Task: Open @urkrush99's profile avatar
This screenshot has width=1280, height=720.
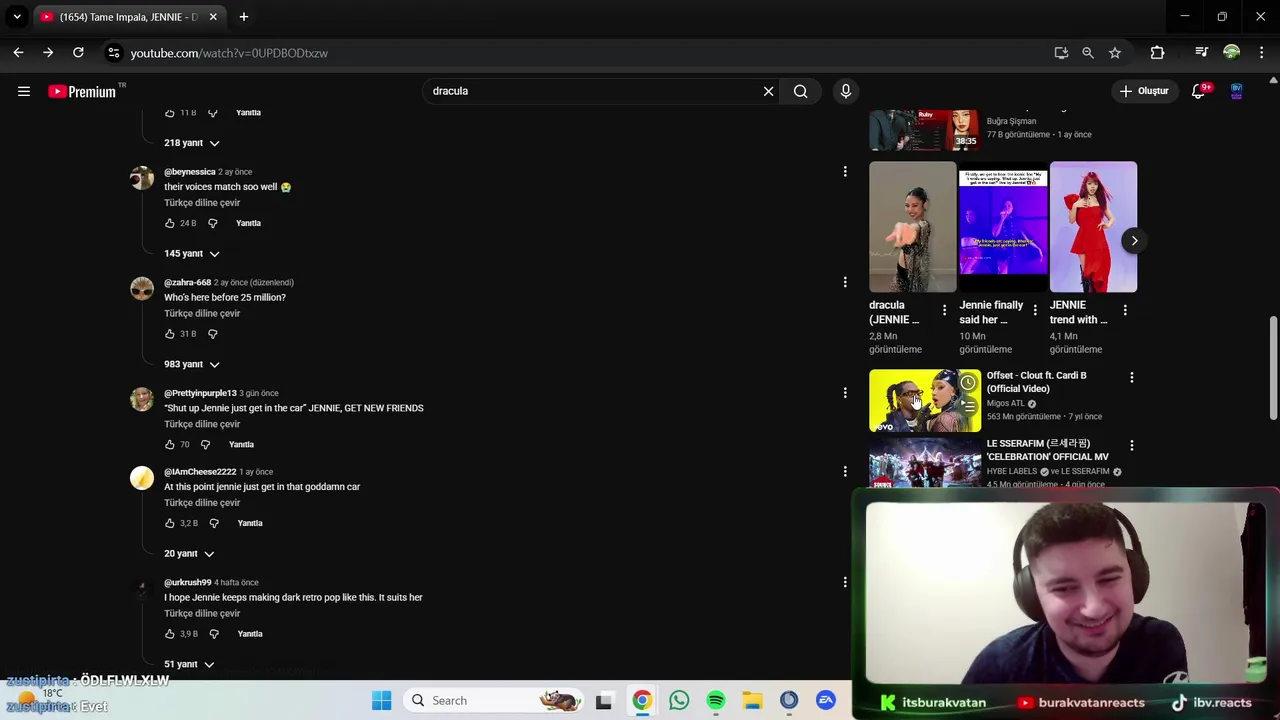Action: pos(142,589)
